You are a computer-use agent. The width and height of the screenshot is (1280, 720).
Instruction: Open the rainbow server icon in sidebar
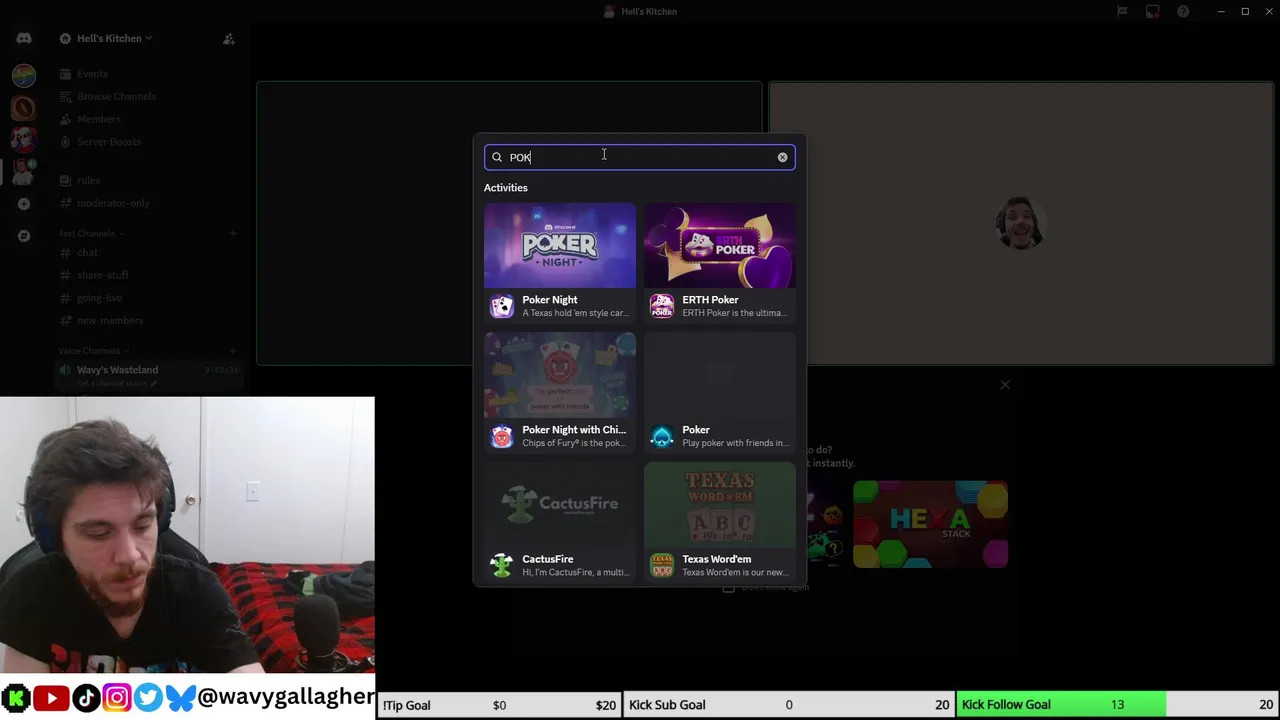pos(24,75)
